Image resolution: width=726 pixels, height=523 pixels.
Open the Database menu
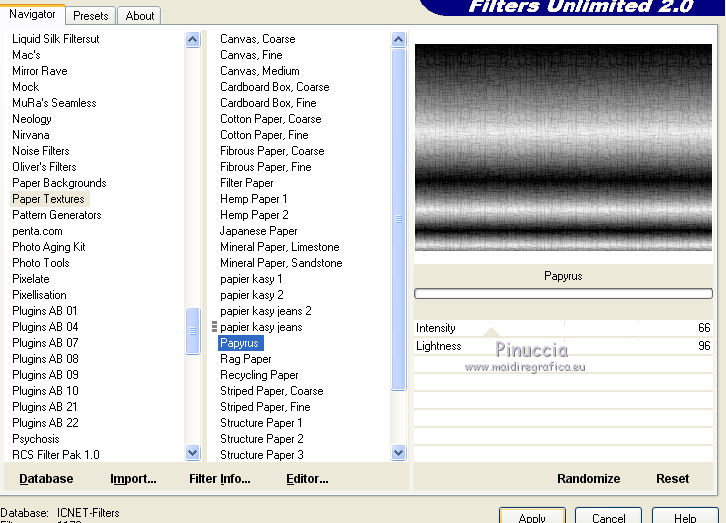[46, 479]
